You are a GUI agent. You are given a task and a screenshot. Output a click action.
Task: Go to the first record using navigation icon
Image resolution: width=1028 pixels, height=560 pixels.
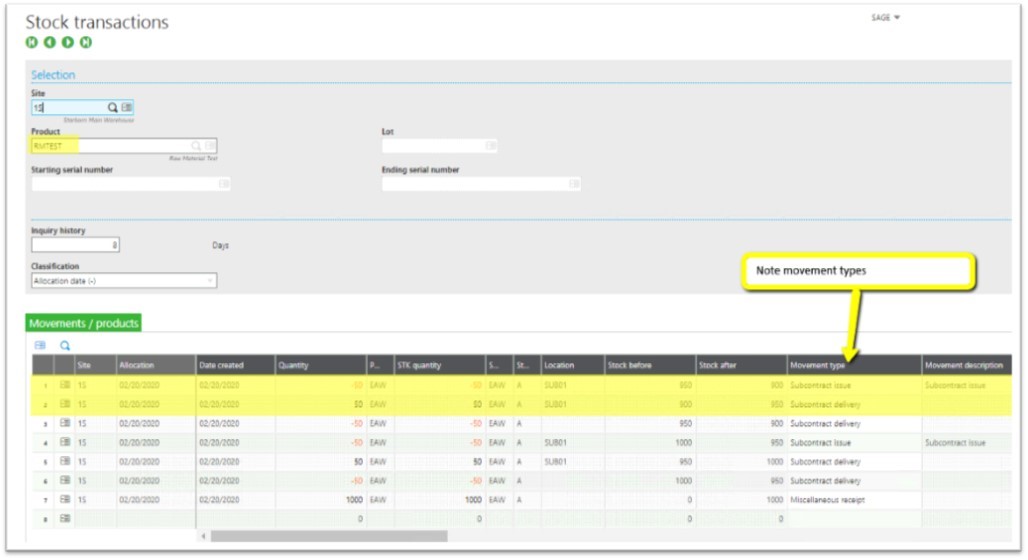point(31,42)
